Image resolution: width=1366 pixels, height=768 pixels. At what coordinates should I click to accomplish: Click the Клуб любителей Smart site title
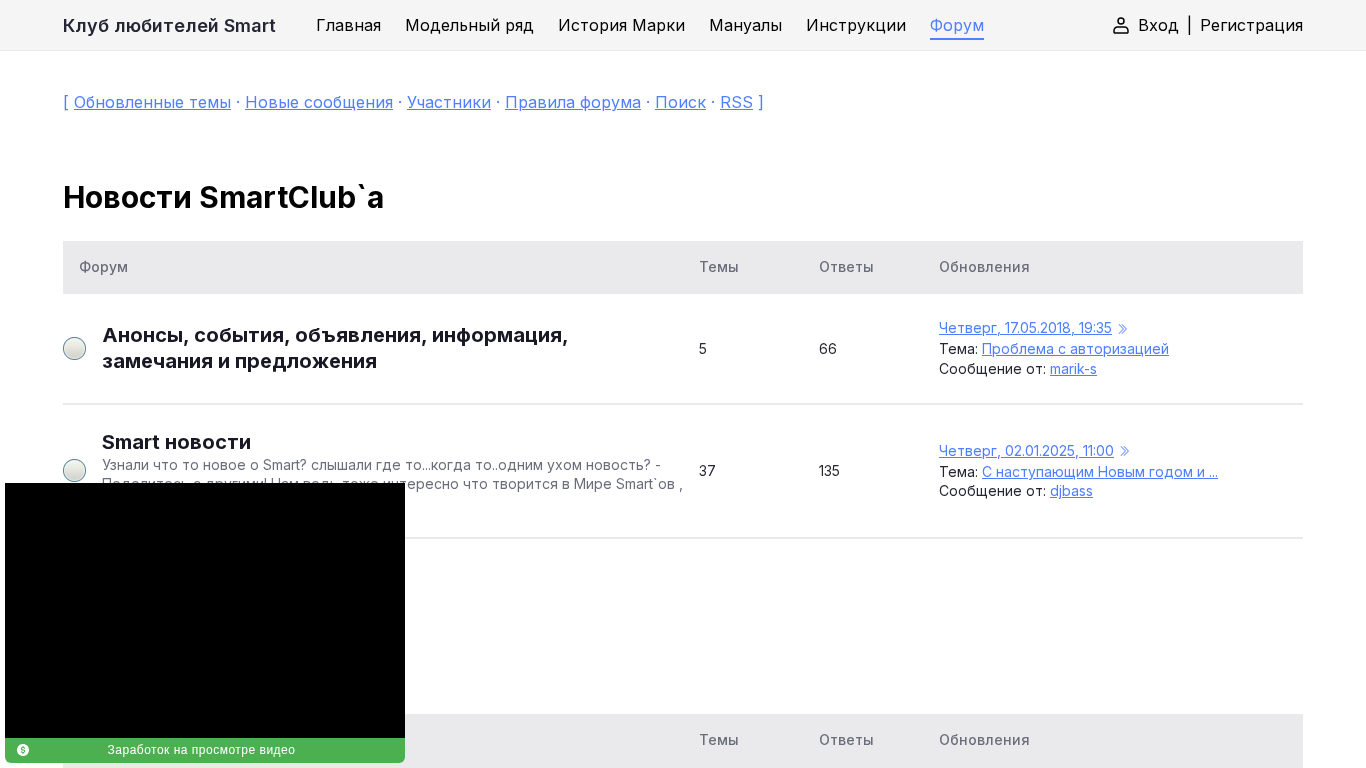coord(169,25)
